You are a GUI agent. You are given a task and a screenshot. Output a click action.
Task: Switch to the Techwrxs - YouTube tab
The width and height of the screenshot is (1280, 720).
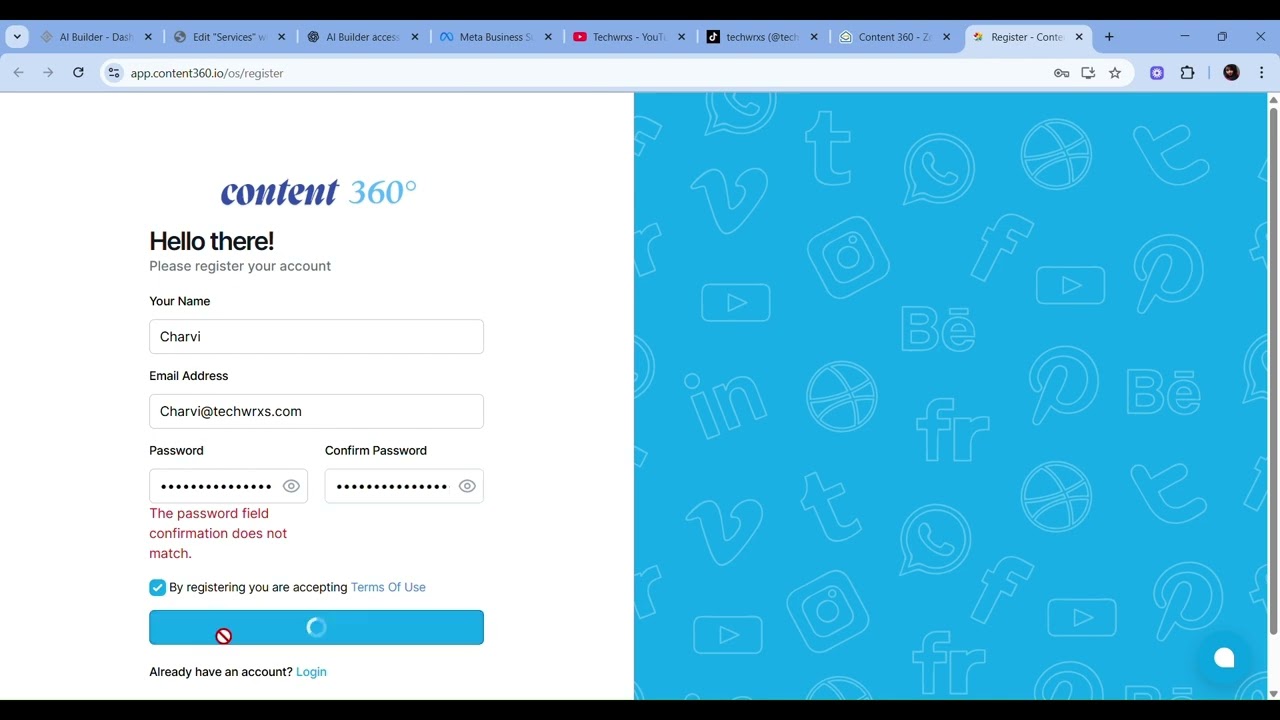(628, 37)
